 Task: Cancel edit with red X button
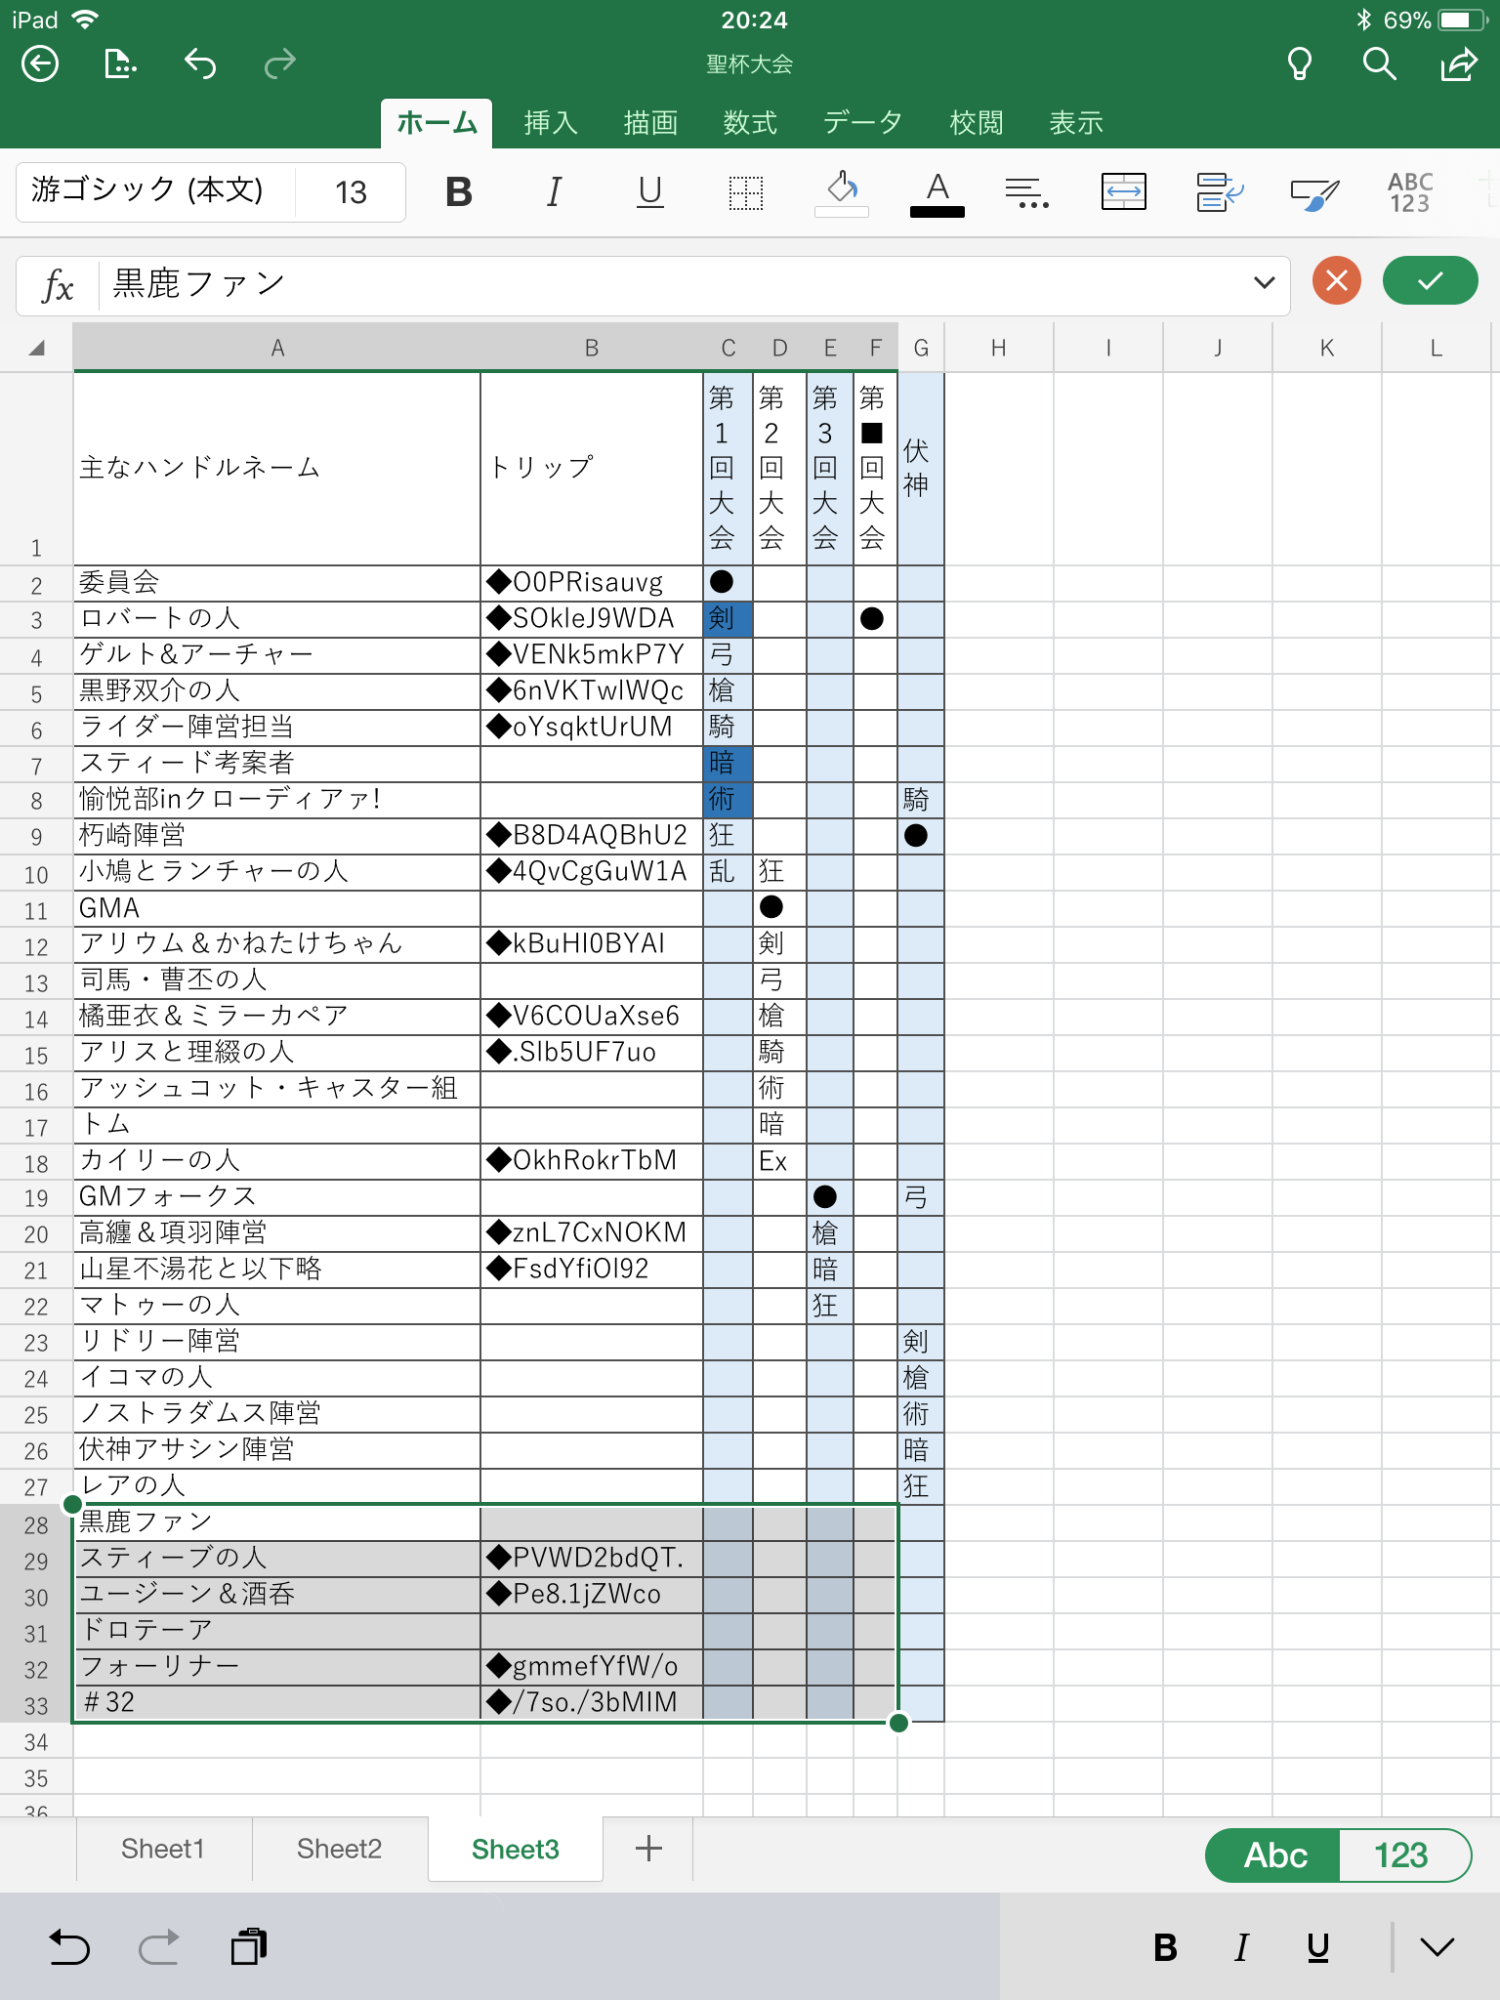pyautogui.click(x=1337, y=281)
